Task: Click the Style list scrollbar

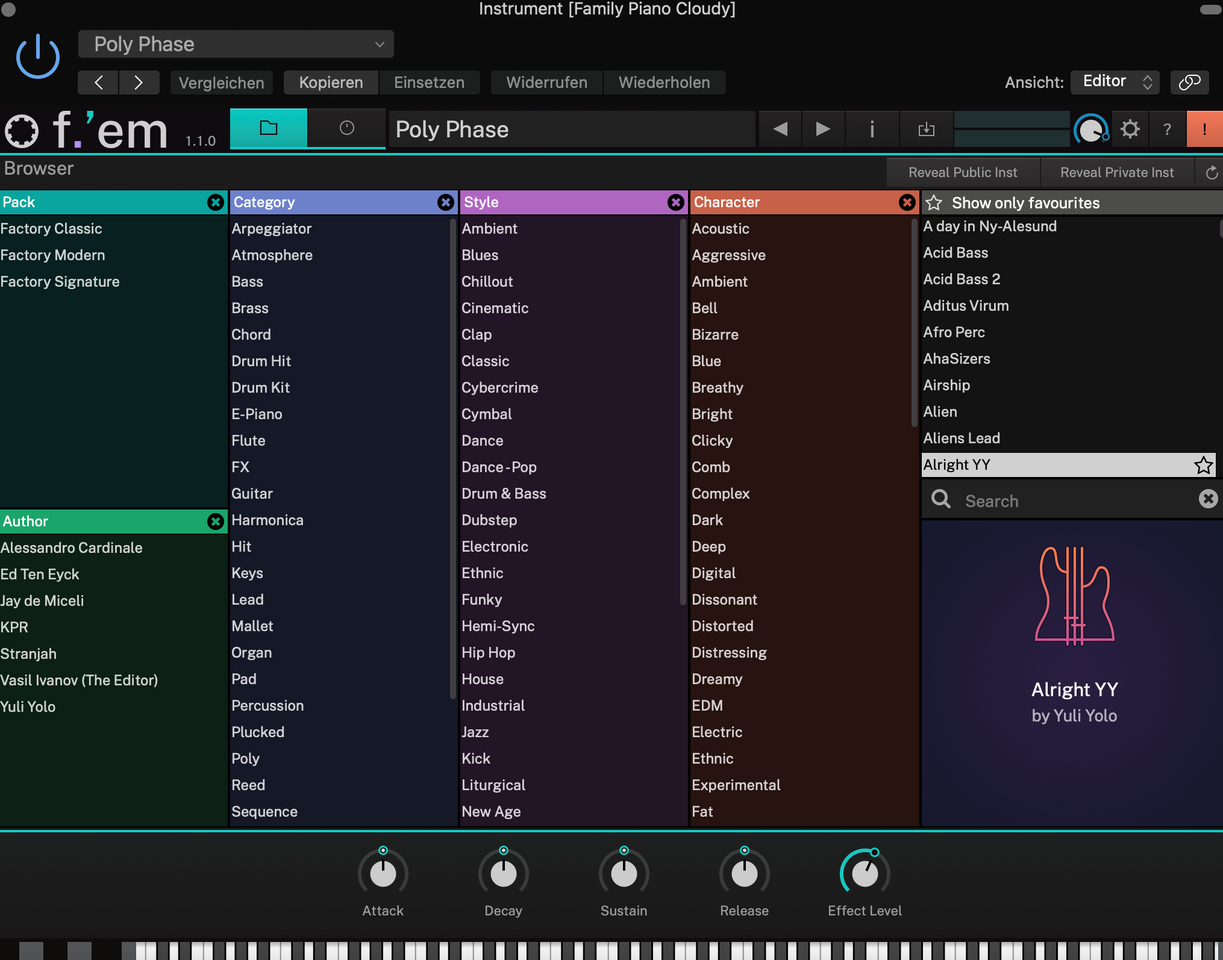Action: pos(684,412)
